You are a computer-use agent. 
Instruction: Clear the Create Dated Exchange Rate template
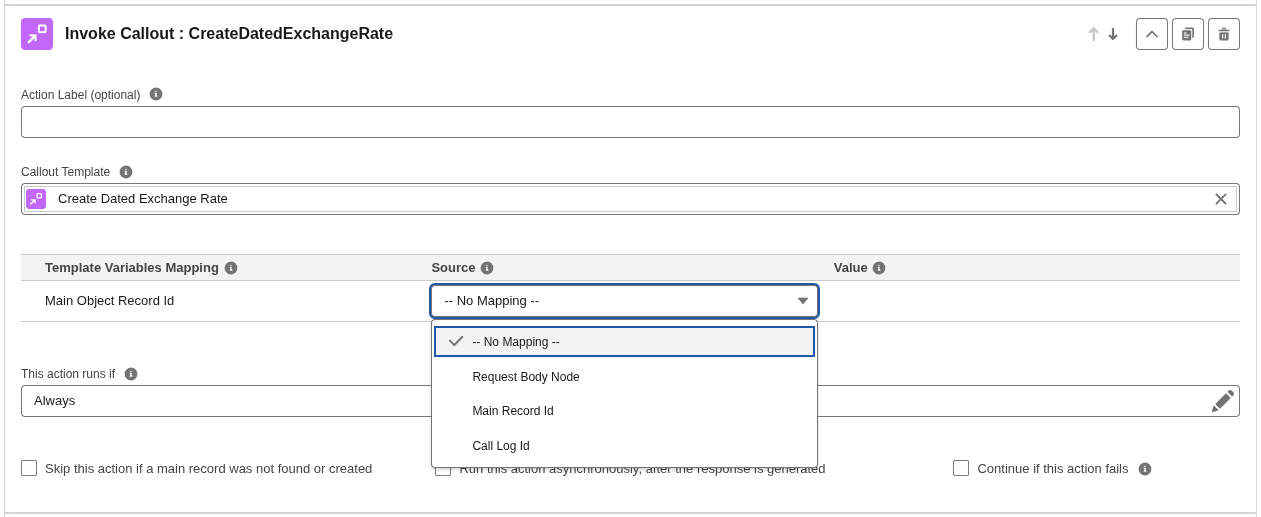1221,199
